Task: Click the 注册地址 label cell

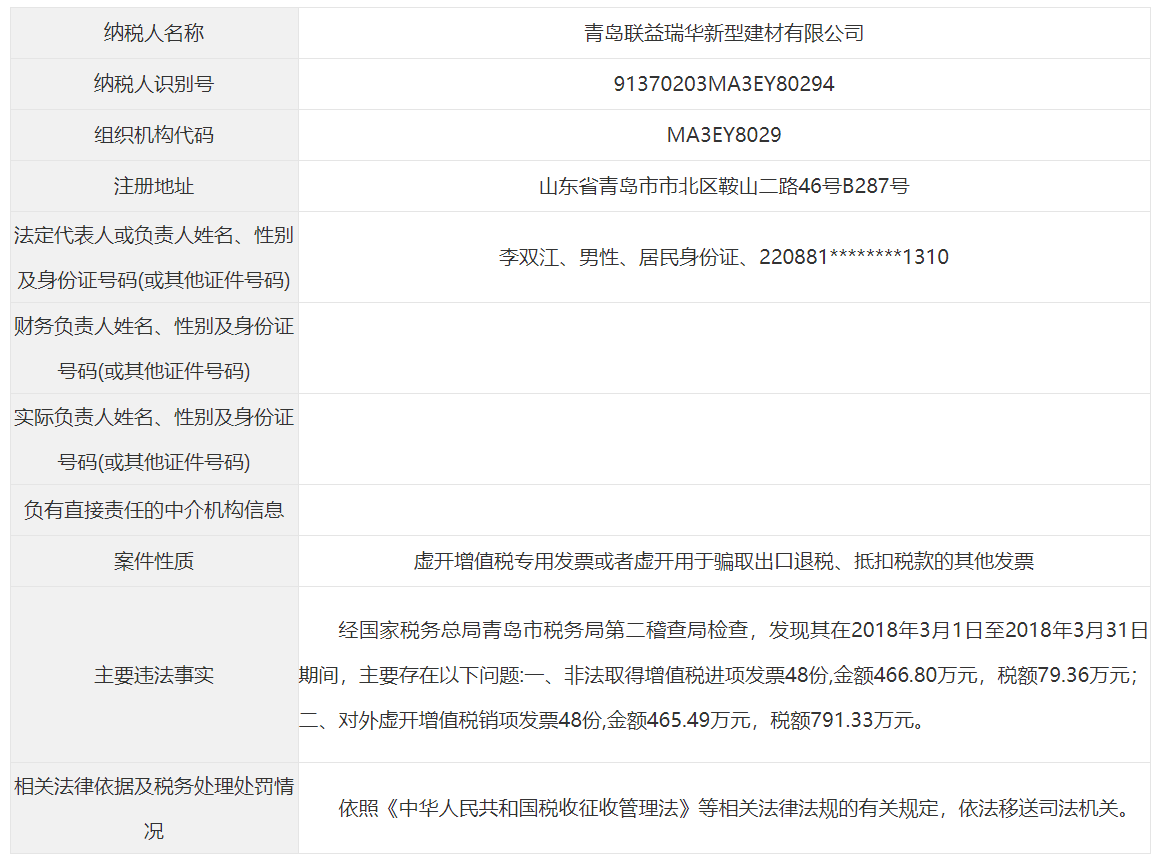Action: 154,186
